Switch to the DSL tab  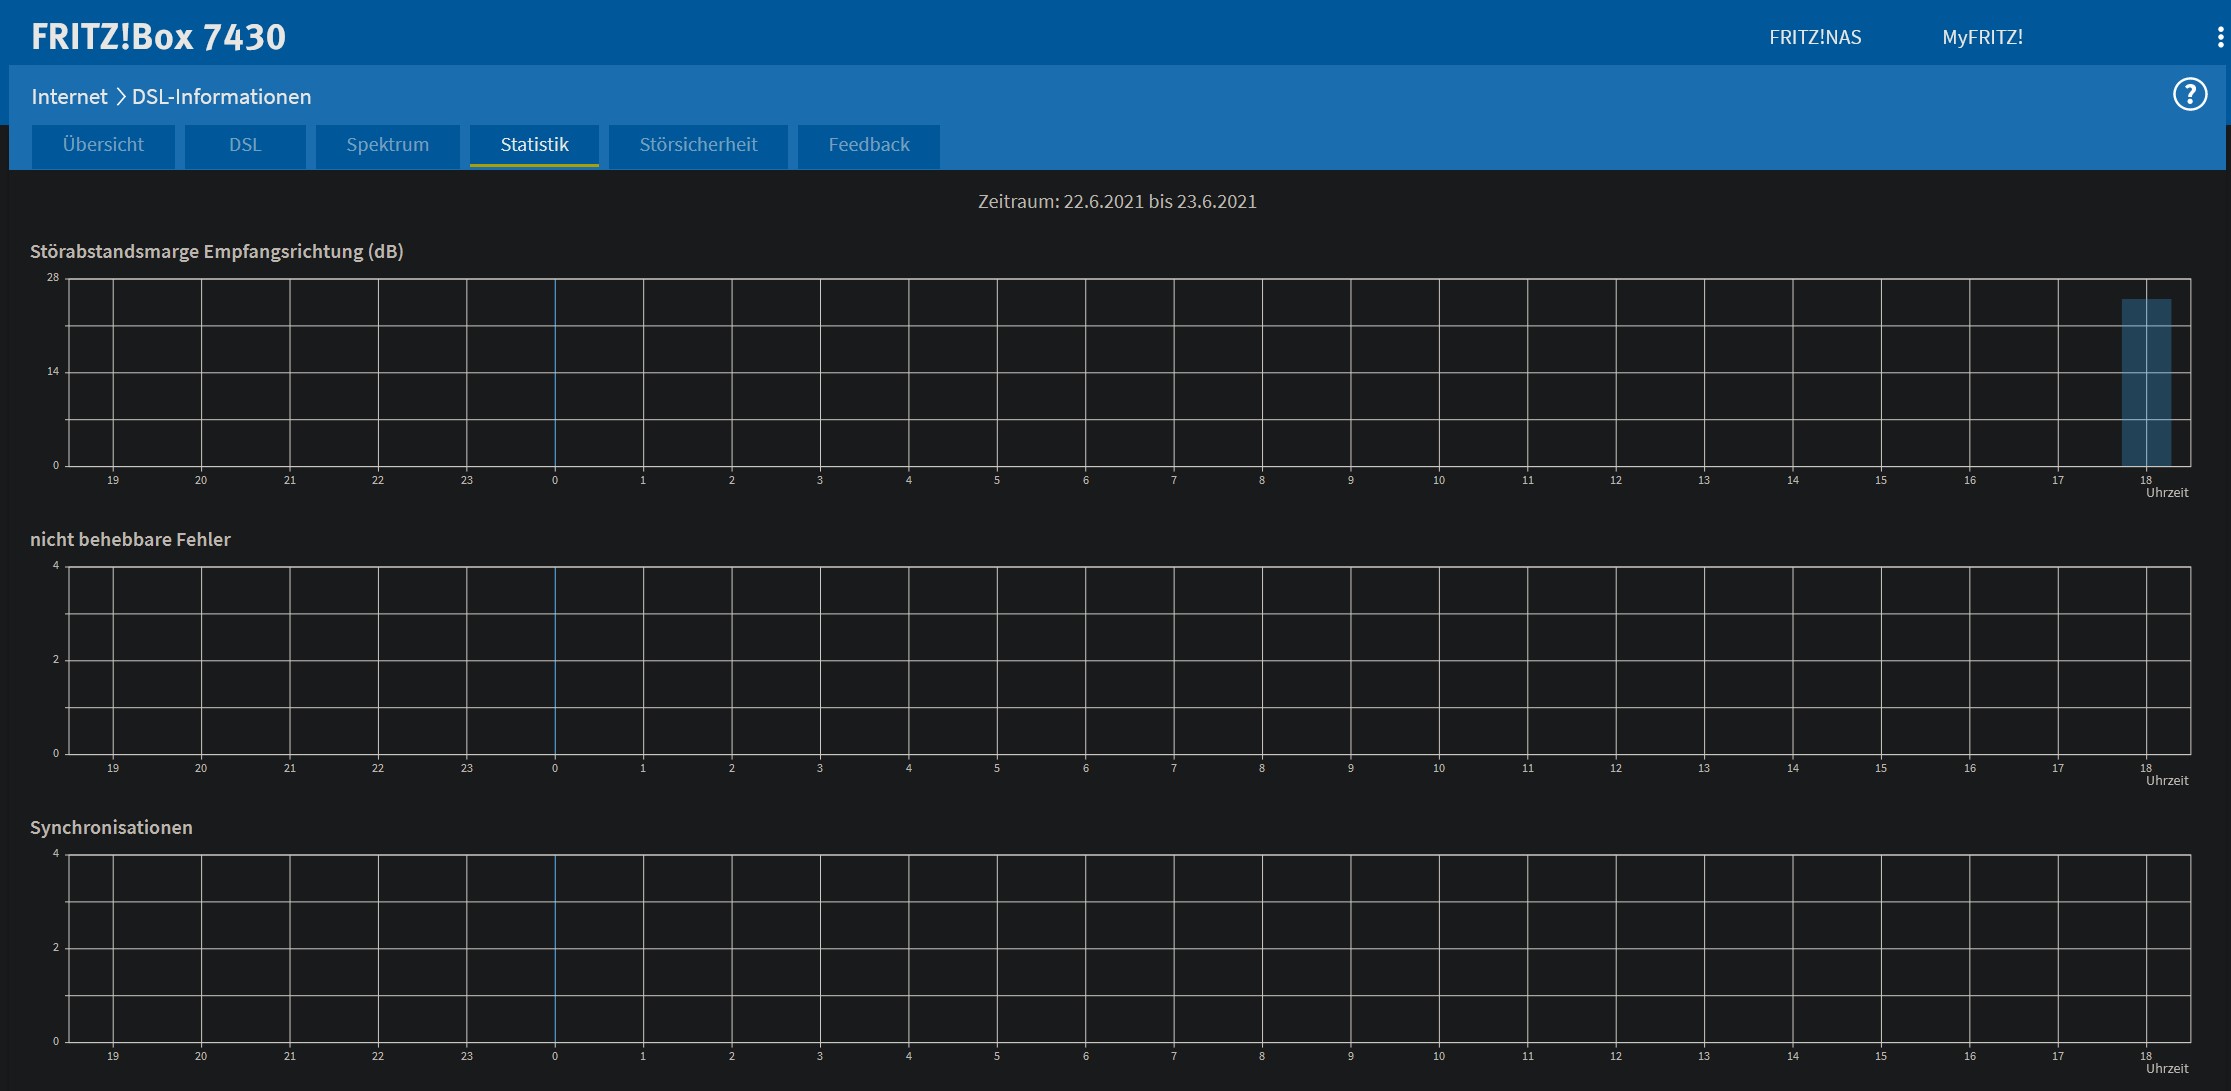[x=245, y=145]
